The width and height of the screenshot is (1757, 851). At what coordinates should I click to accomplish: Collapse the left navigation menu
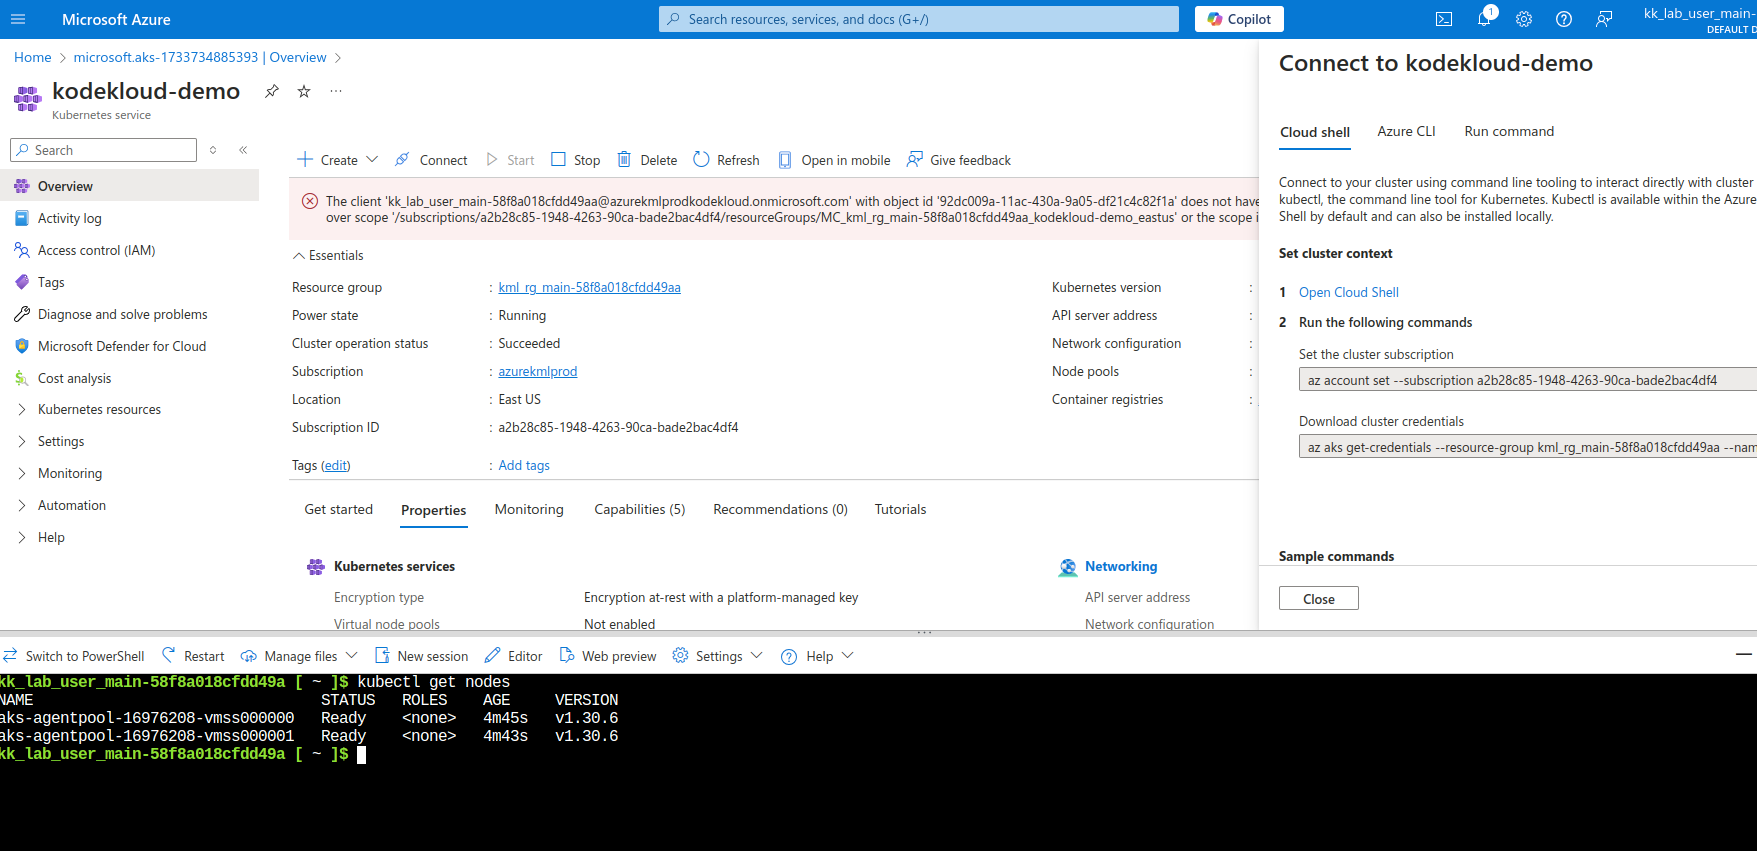click(x=243, y=150)
